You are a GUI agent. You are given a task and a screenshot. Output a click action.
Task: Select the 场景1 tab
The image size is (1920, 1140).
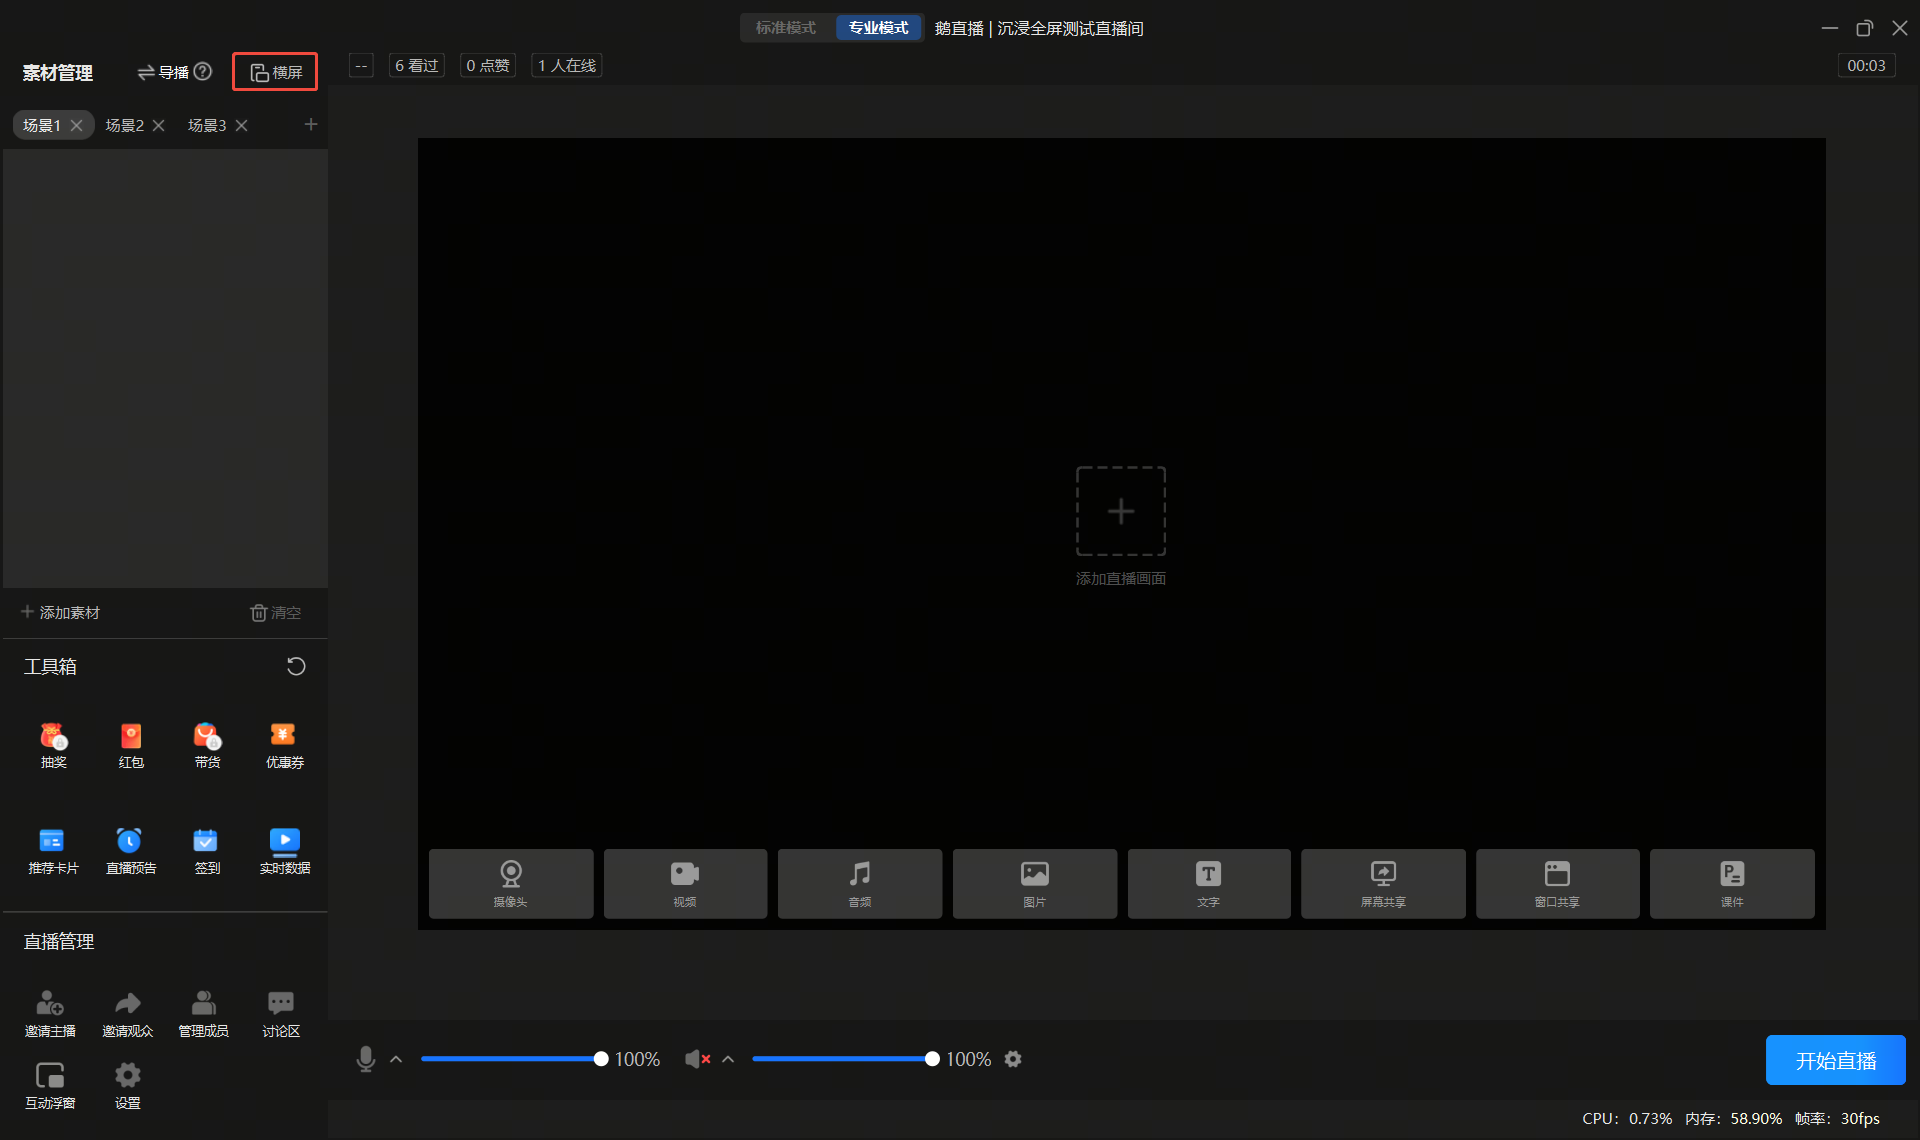click(x=42, y=125)
